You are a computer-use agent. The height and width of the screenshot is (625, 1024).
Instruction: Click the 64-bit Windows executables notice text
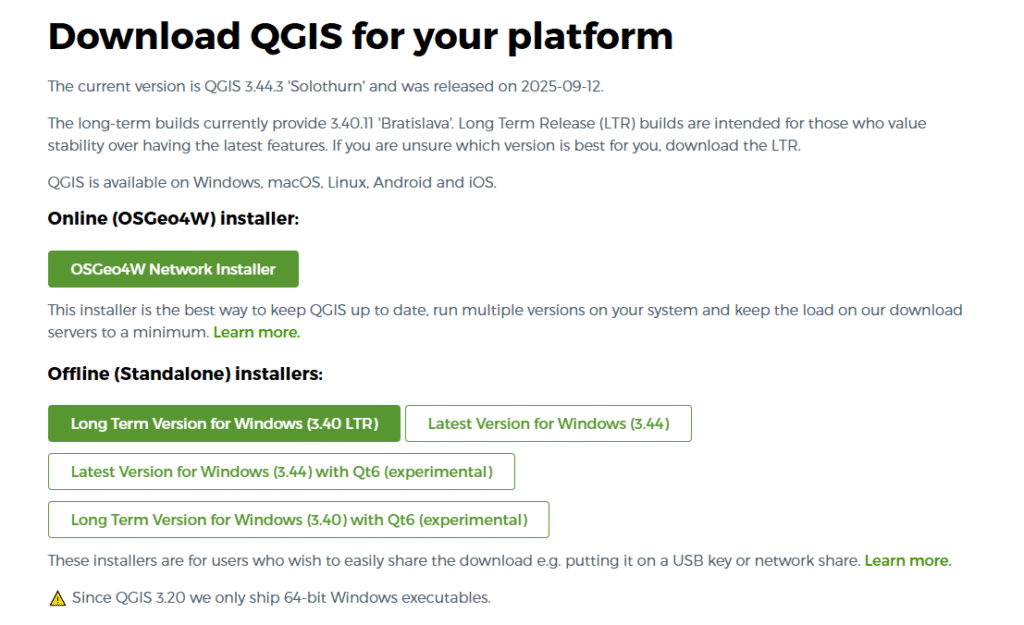(281, 598)
